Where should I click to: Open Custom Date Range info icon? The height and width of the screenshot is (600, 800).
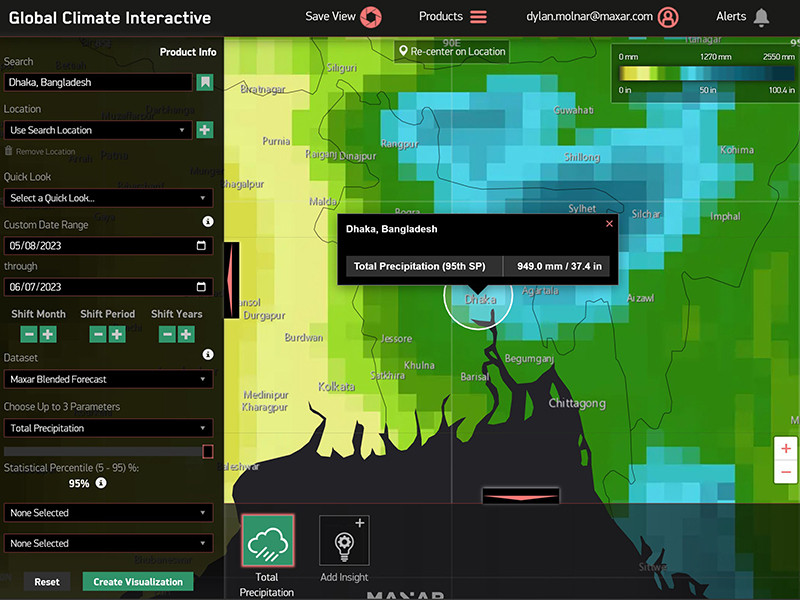[208, 221]
